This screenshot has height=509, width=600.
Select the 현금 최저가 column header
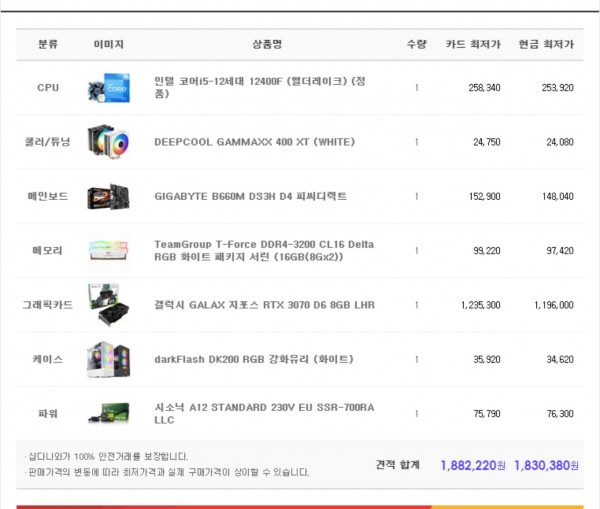[x=546, y=44]
